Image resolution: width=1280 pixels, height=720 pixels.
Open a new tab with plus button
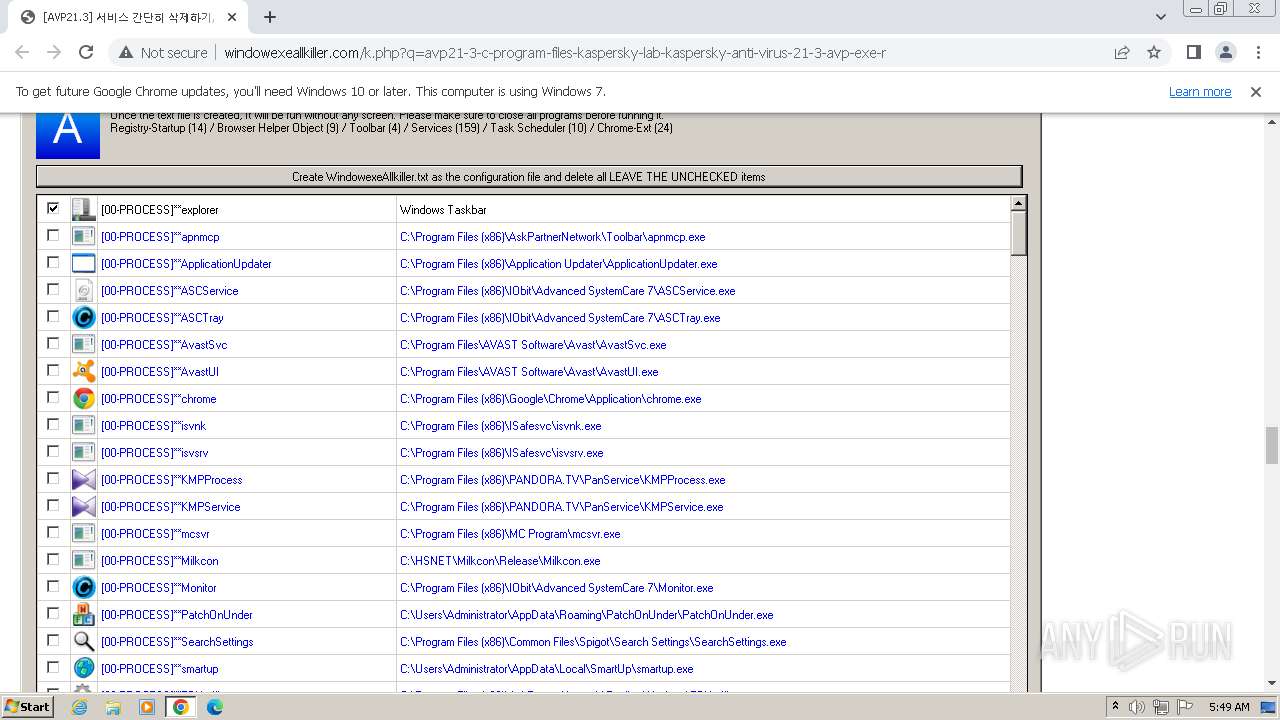(270, 17)
